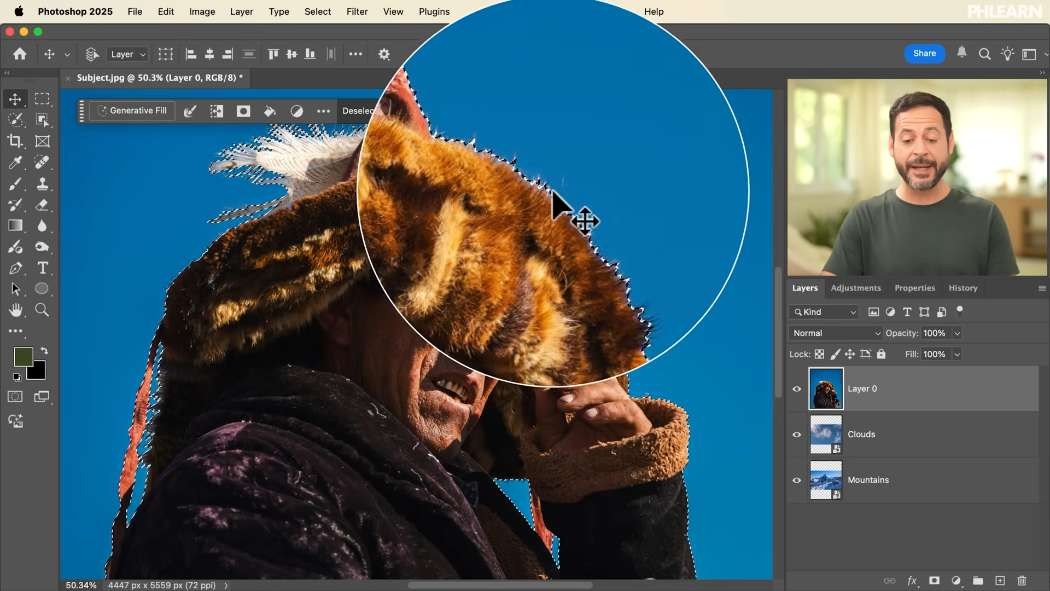
Task: Hide the Layer 0 layer visibility eye
Action: pyautogui.click(x=797, y=389)
